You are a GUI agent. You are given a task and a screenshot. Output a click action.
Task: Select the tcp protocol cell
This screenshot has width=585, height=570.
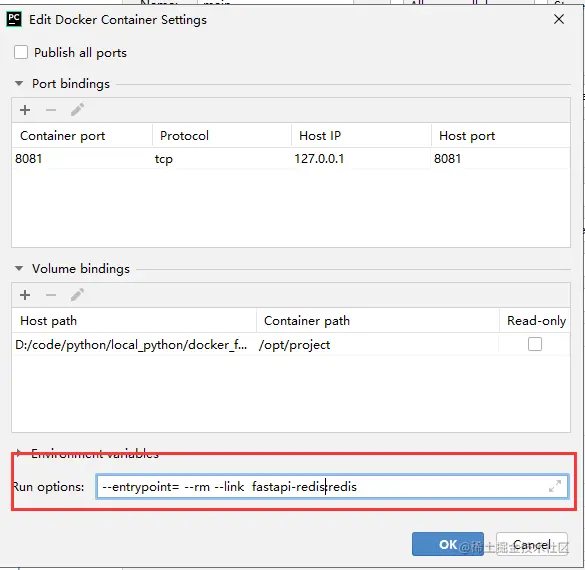click(x=222, y=159)
